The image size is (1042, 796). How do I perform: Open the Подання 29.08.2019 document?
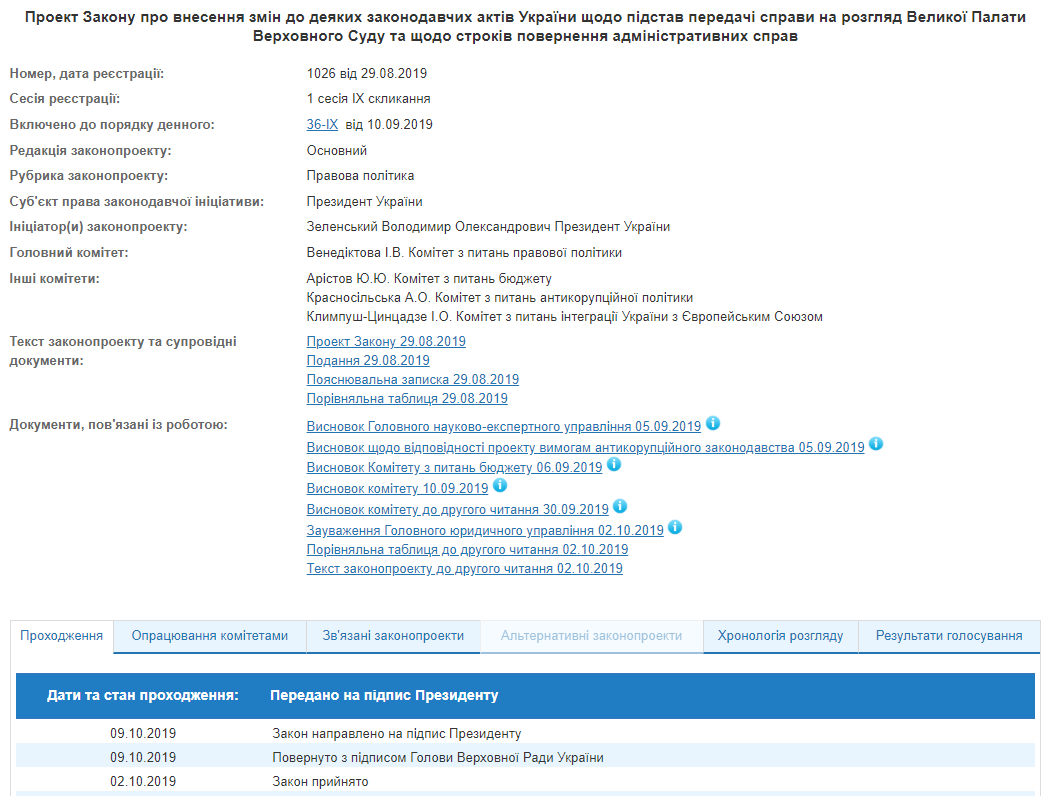coord(368,361)
